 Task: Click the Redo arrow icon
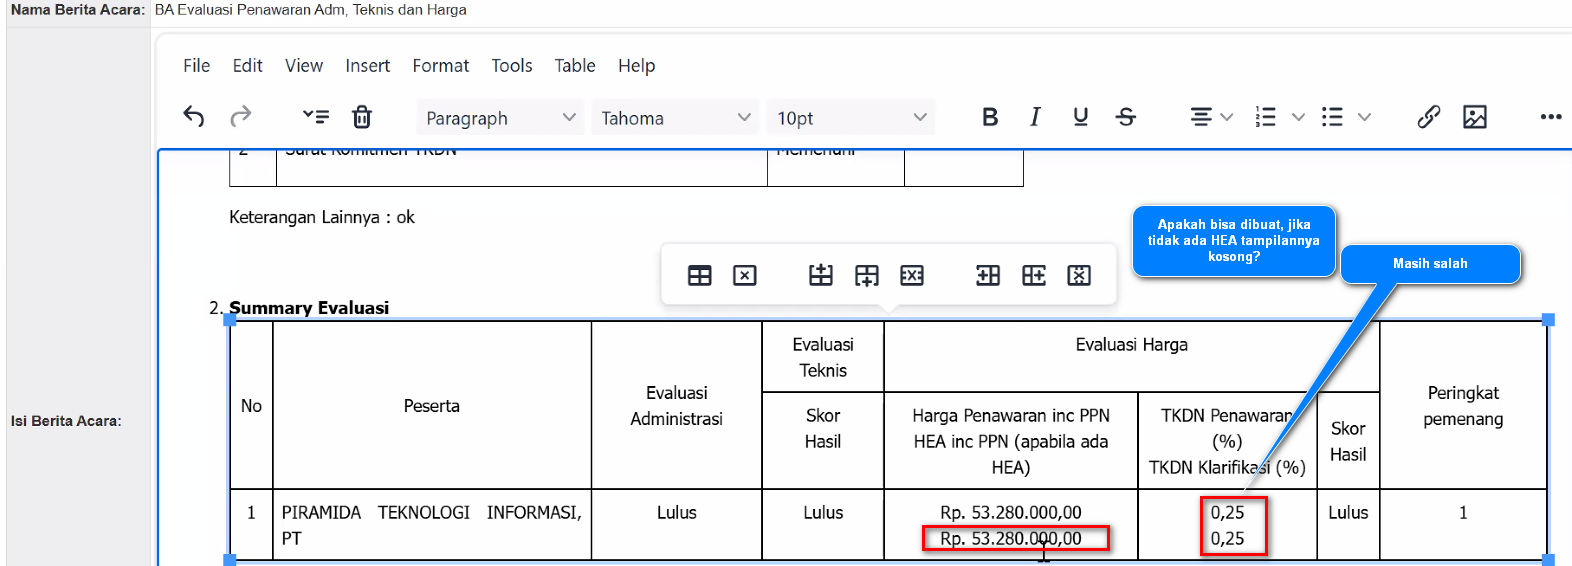(240, 117)
